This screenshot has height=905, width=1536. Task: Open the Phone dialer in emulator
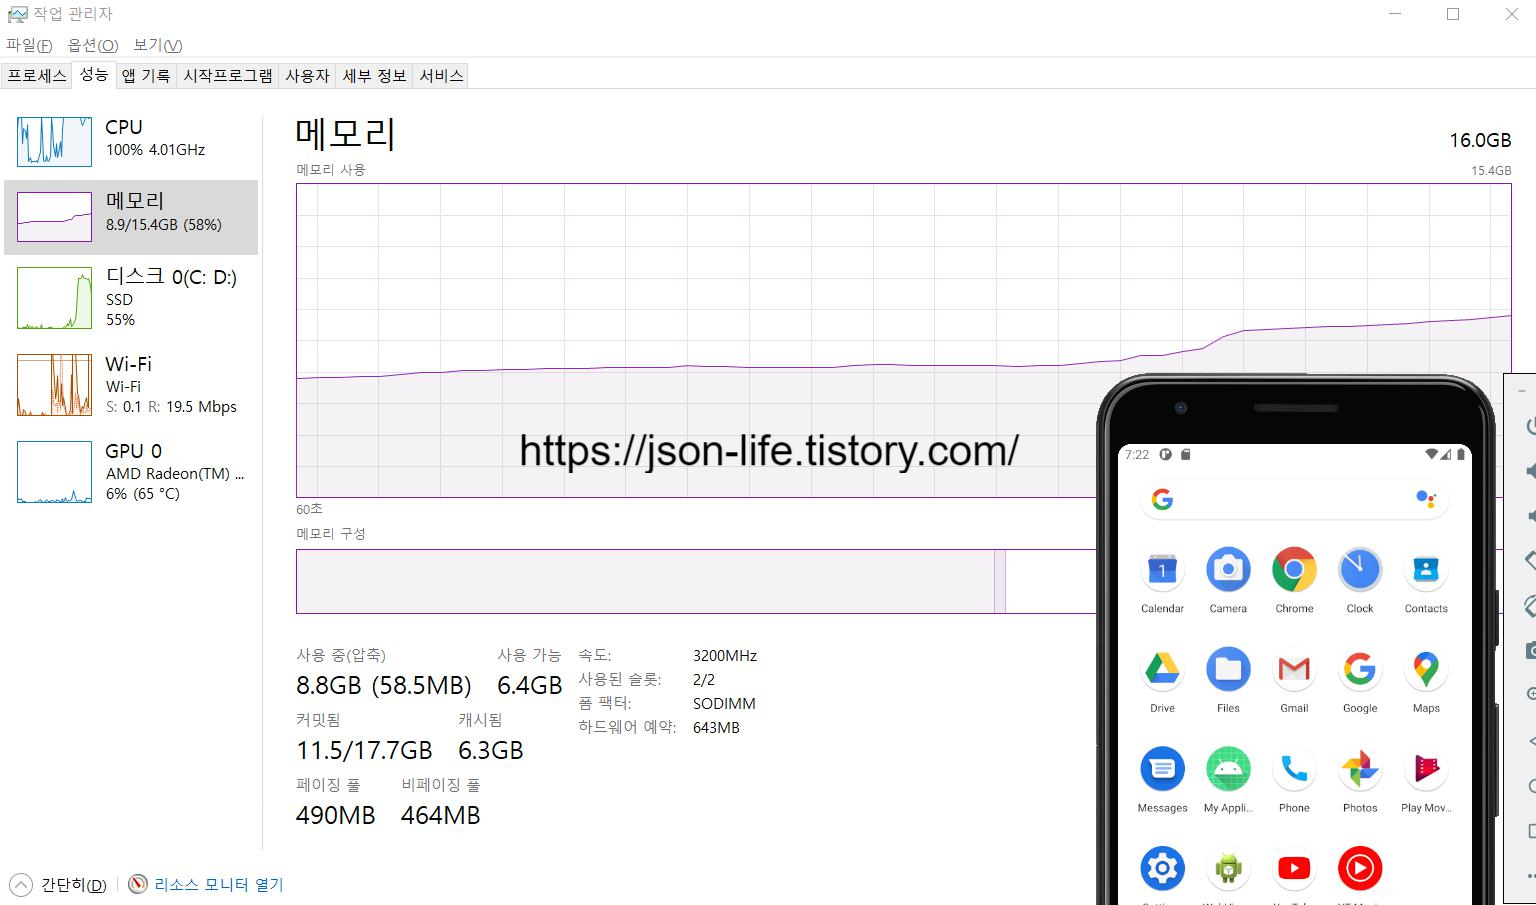pyautogui.click(x=1294, y=769)
